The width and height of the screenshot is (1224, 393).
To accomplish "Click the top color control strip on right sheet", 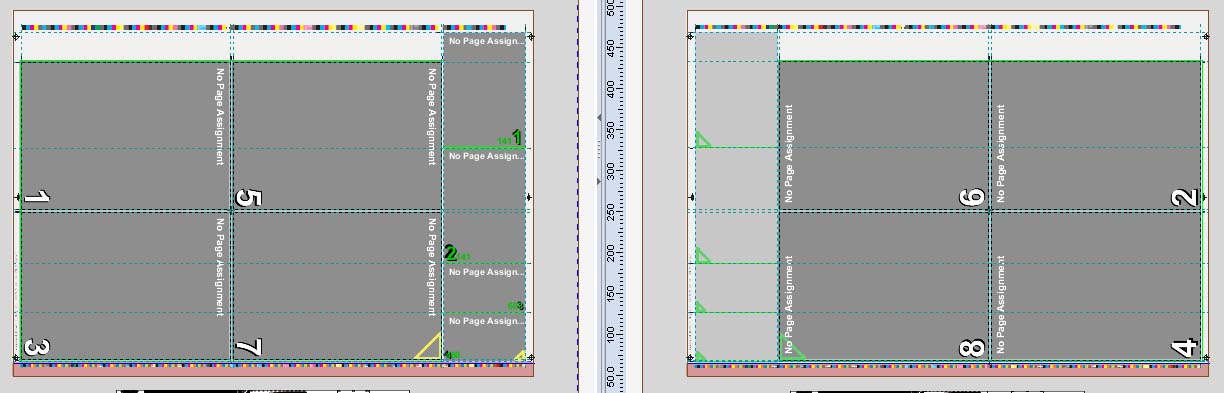I will 937,28.
